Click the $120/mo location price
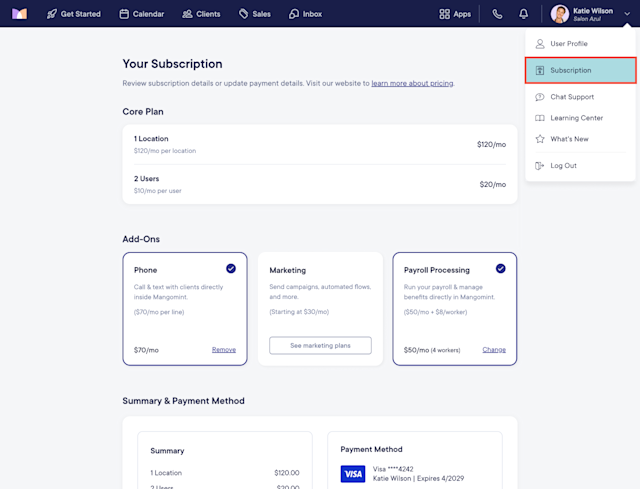The width and height of the screenshot is (640, 489). coord(491,144)
